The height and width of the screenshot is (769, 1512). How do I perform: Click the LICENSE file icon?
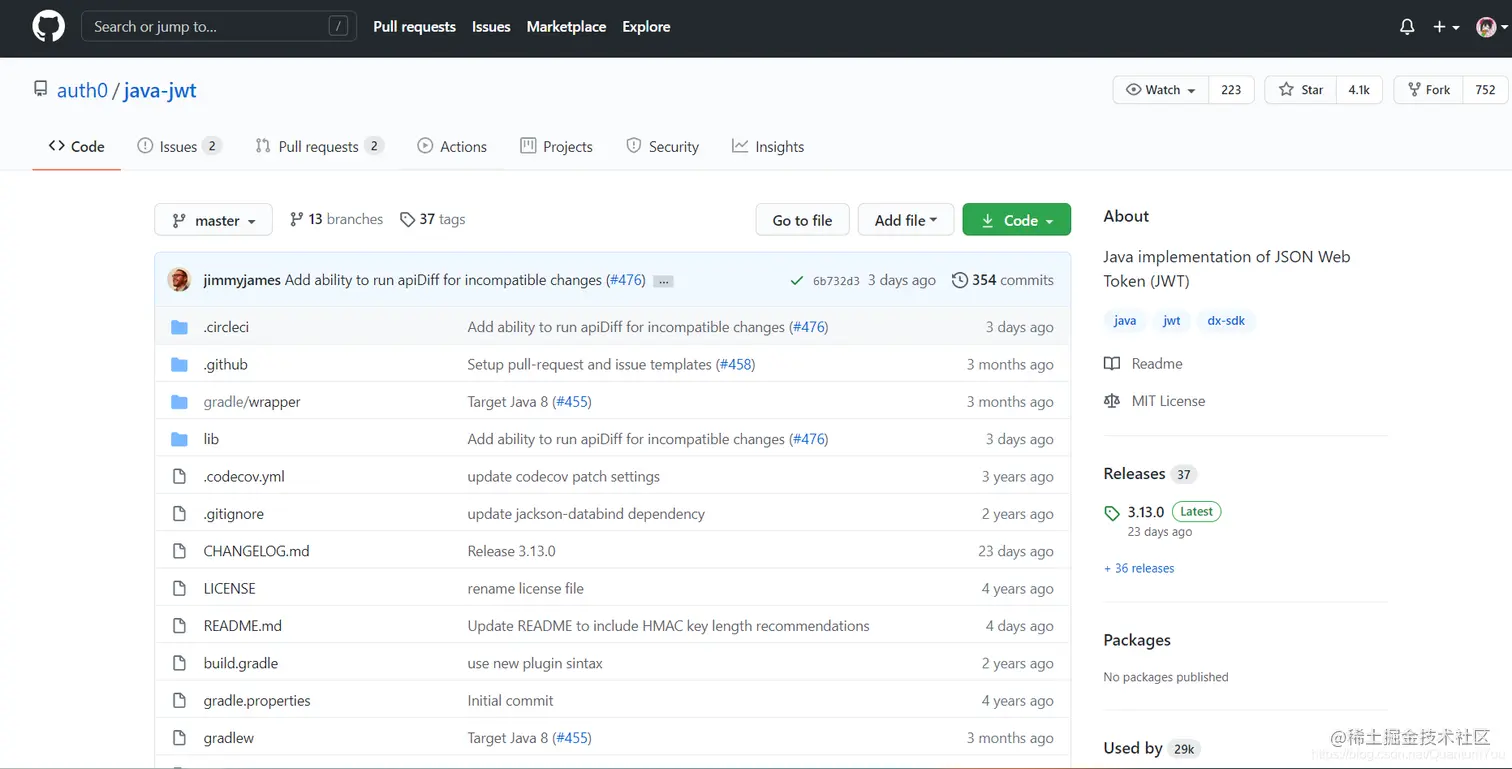click(x=180, y=588)
